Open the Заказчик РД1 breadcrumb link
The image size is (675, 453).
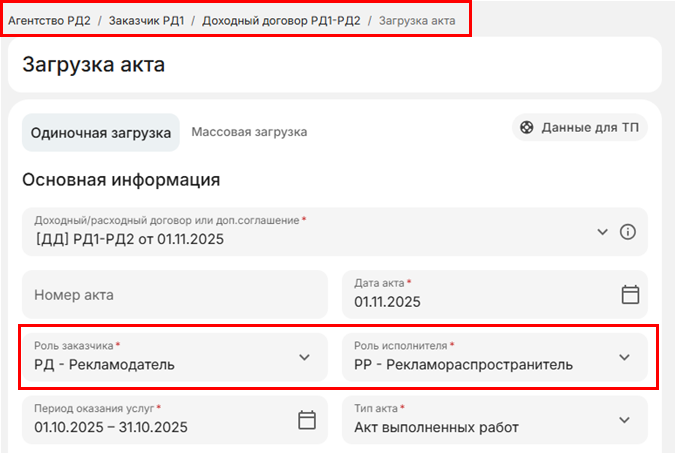coord(146,20)
